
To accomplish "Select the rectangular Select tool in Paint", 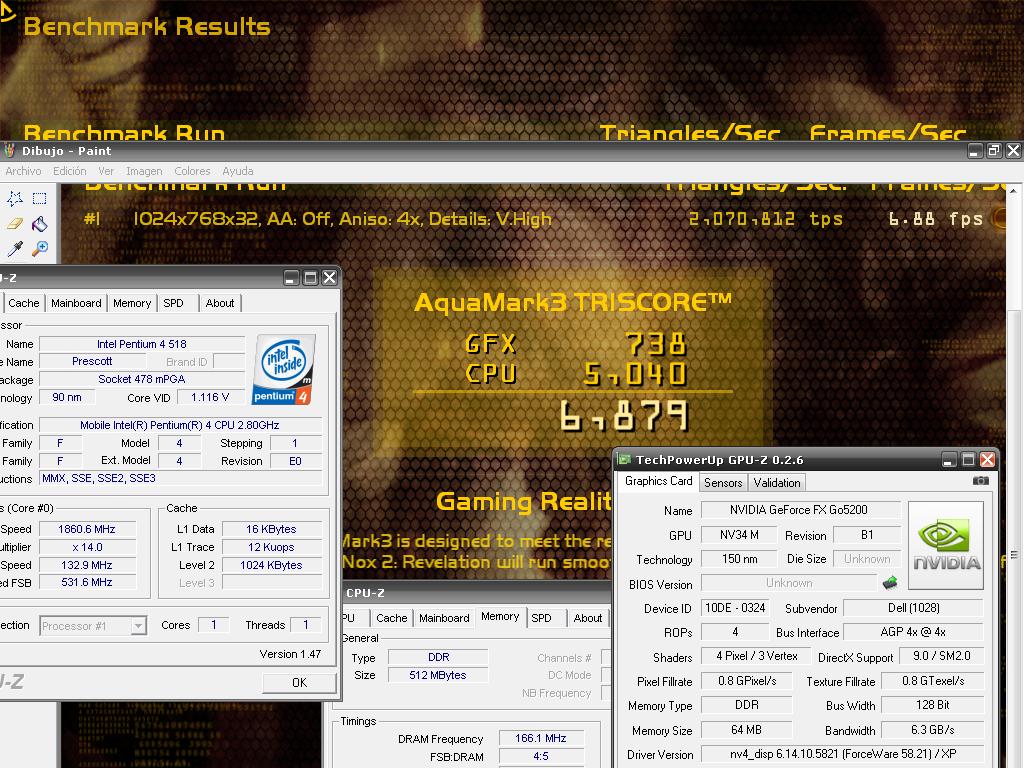I will pos(40,198).
